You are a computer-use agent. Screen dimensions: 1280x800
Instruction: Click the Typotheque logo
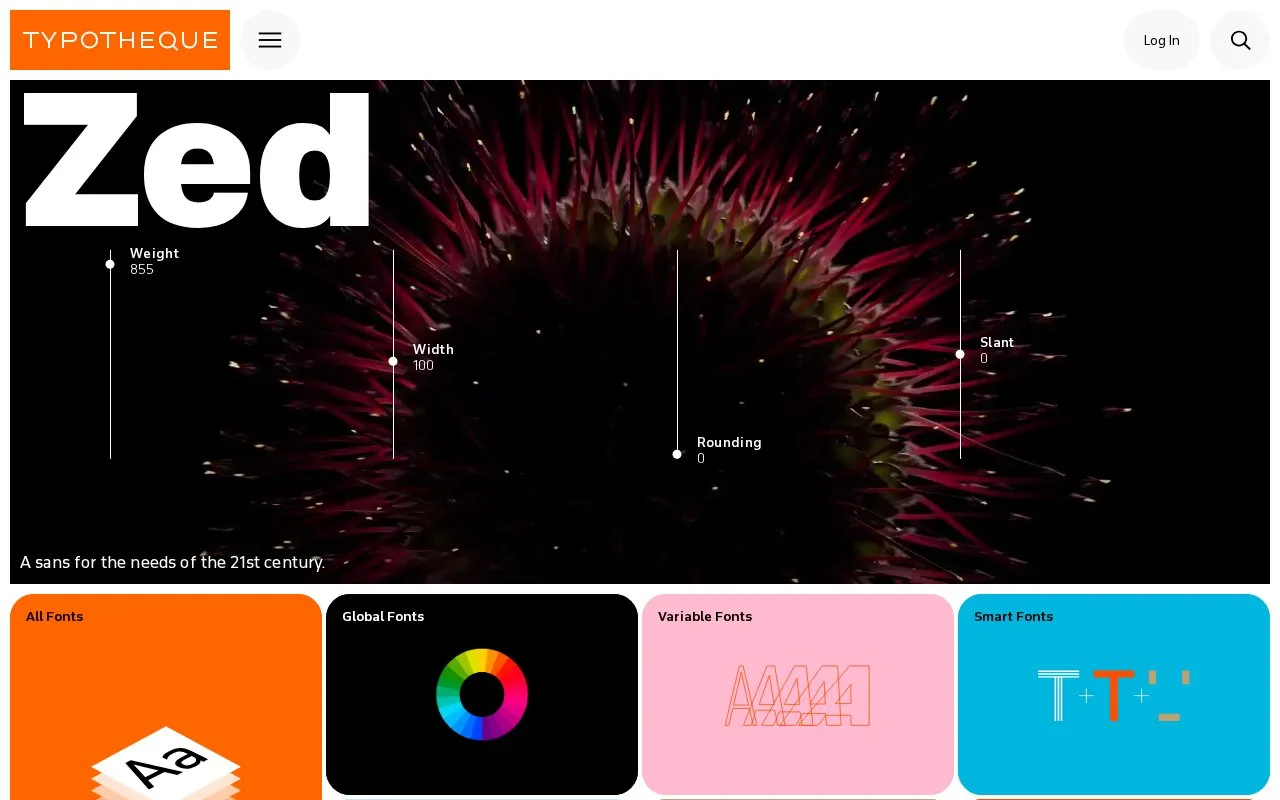click(x=120, y=40)
